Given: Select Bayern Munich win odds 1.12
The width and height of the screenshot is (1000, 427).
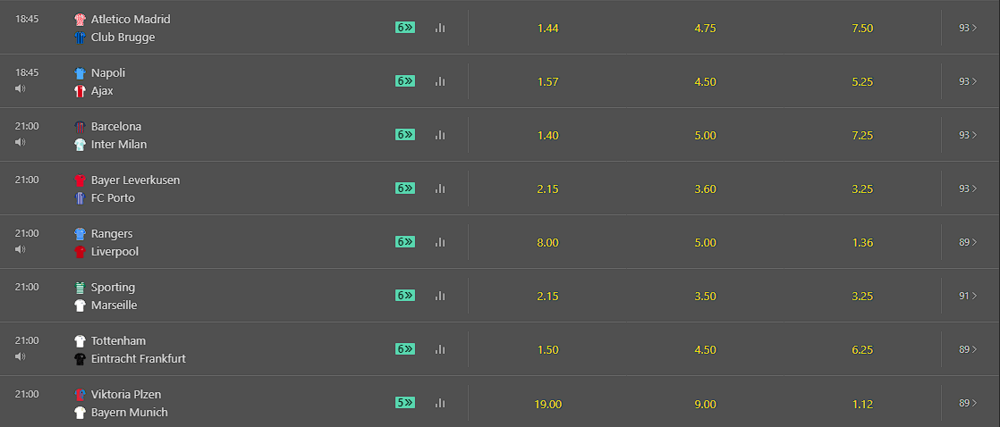Looking at the screenshot, I should click(x=862, y=403).
